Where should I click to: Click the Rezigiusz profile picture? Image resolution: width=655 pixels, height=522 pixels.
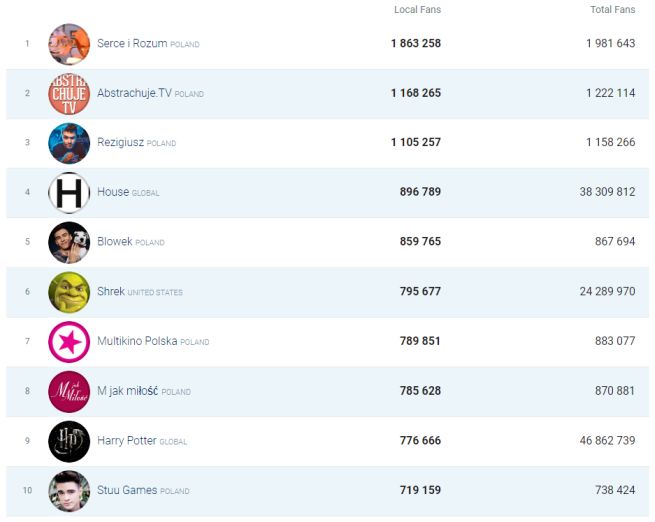click(x=69, y=143)
